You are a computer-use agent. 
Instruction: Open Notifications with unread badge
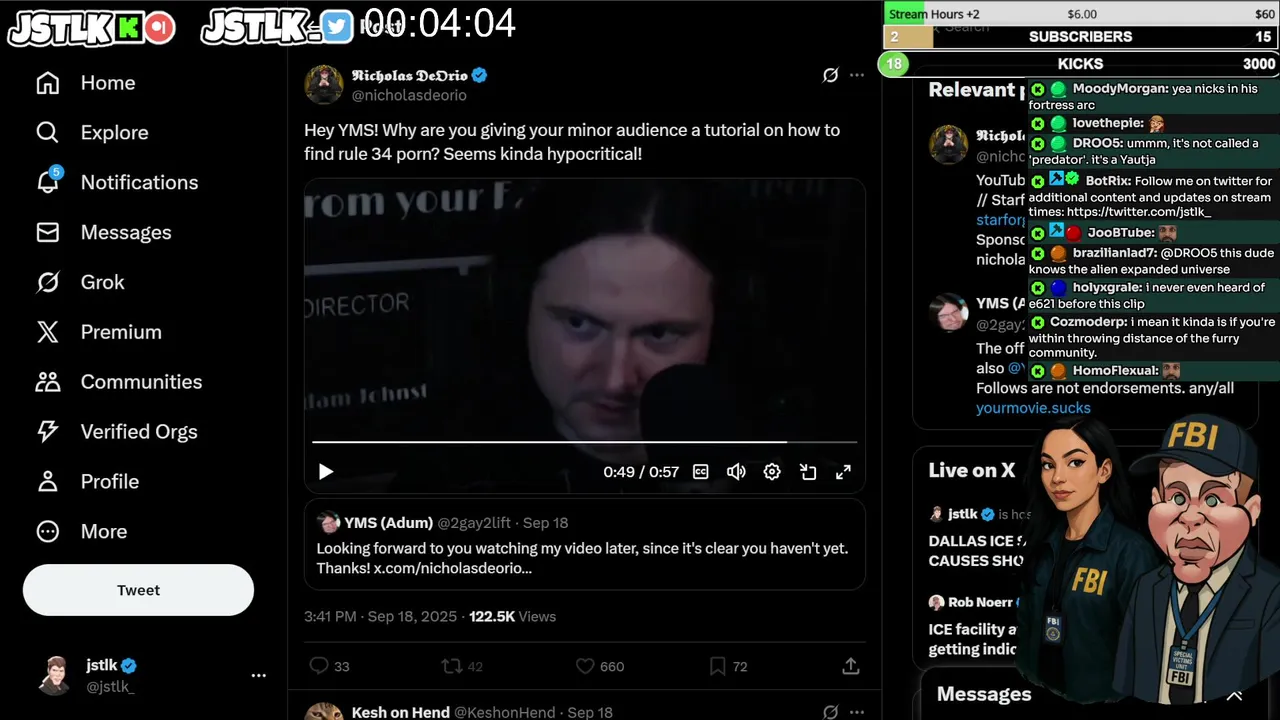tap(116, 182)
